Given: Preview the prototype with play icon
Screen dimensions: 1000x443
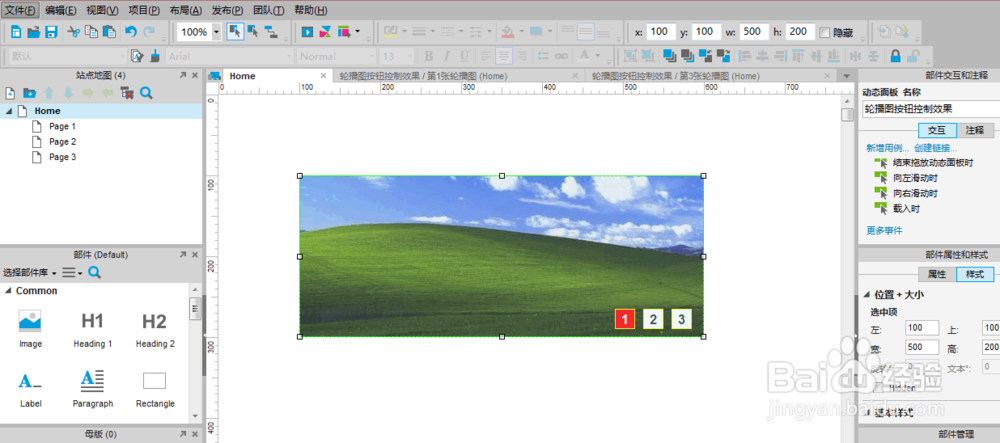Looking at the screenshot, I should (x=307, y=32).
